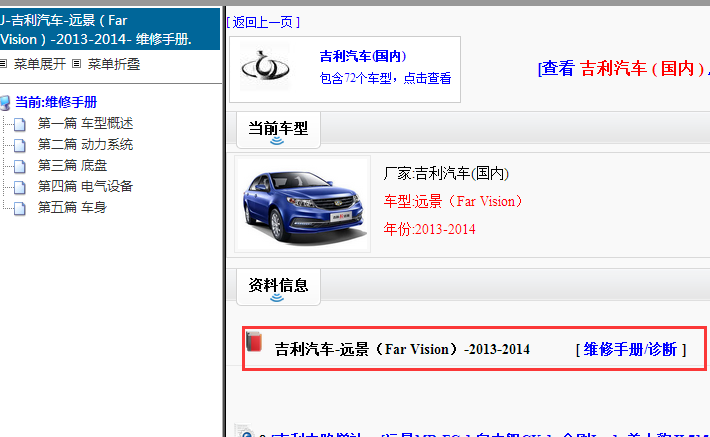Viewport: 710px width, 437px height.
Task: Click 包含72个车型,点击查看 link
Action: click(385, 78)
